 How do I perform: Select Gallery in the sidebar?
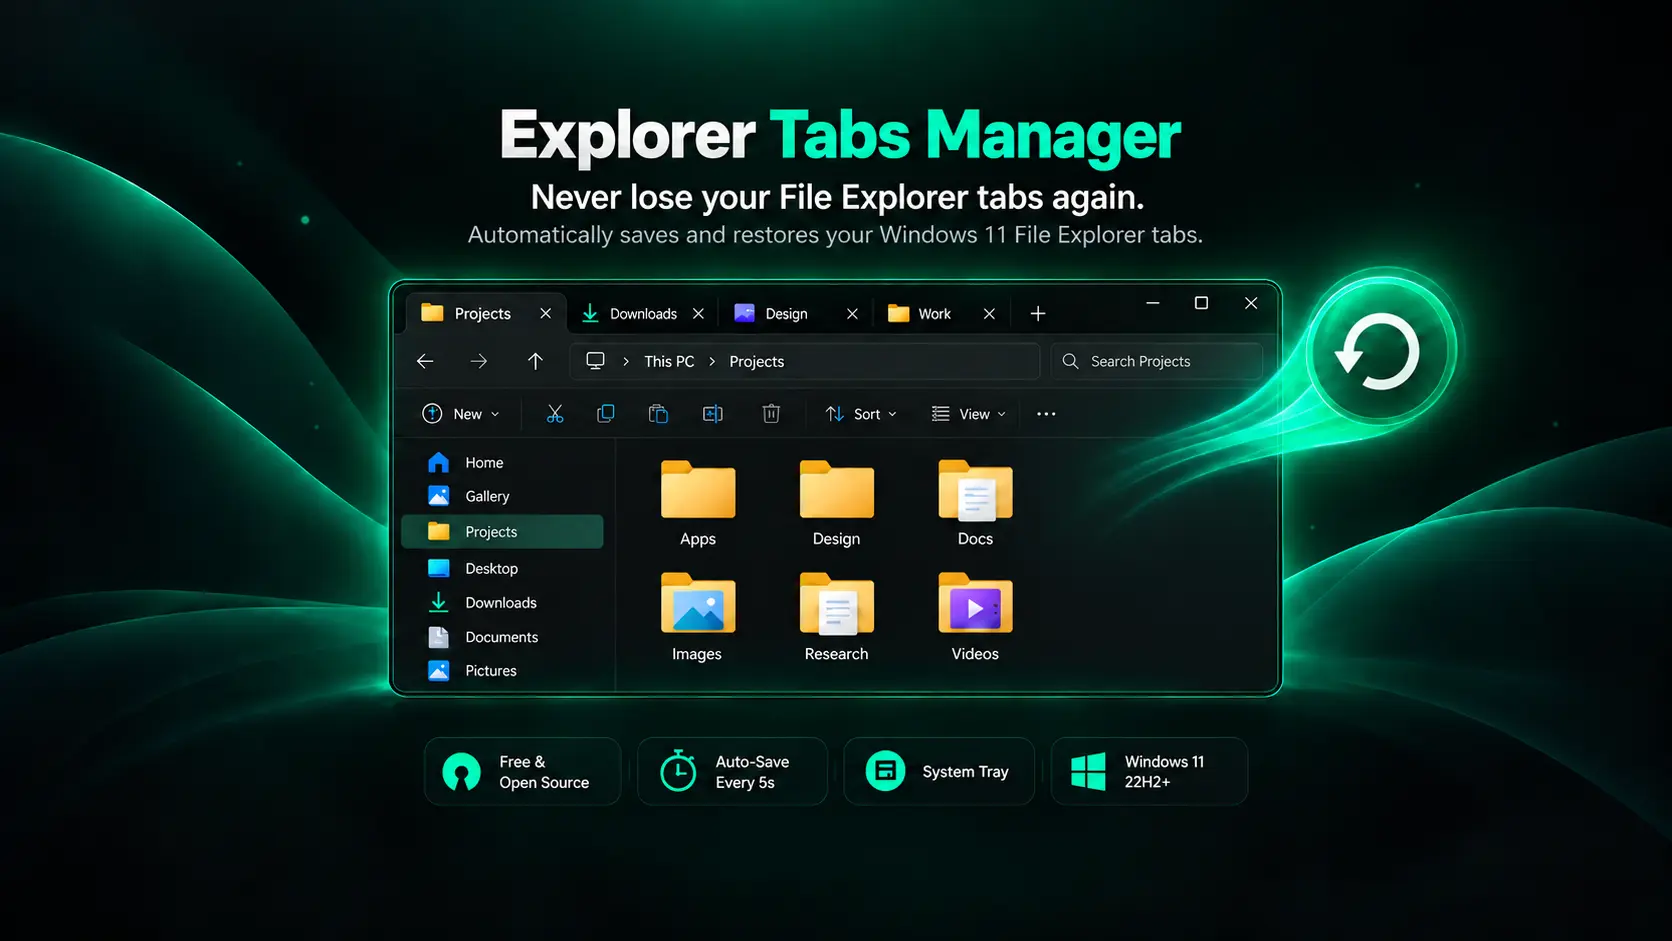(502, 497)
